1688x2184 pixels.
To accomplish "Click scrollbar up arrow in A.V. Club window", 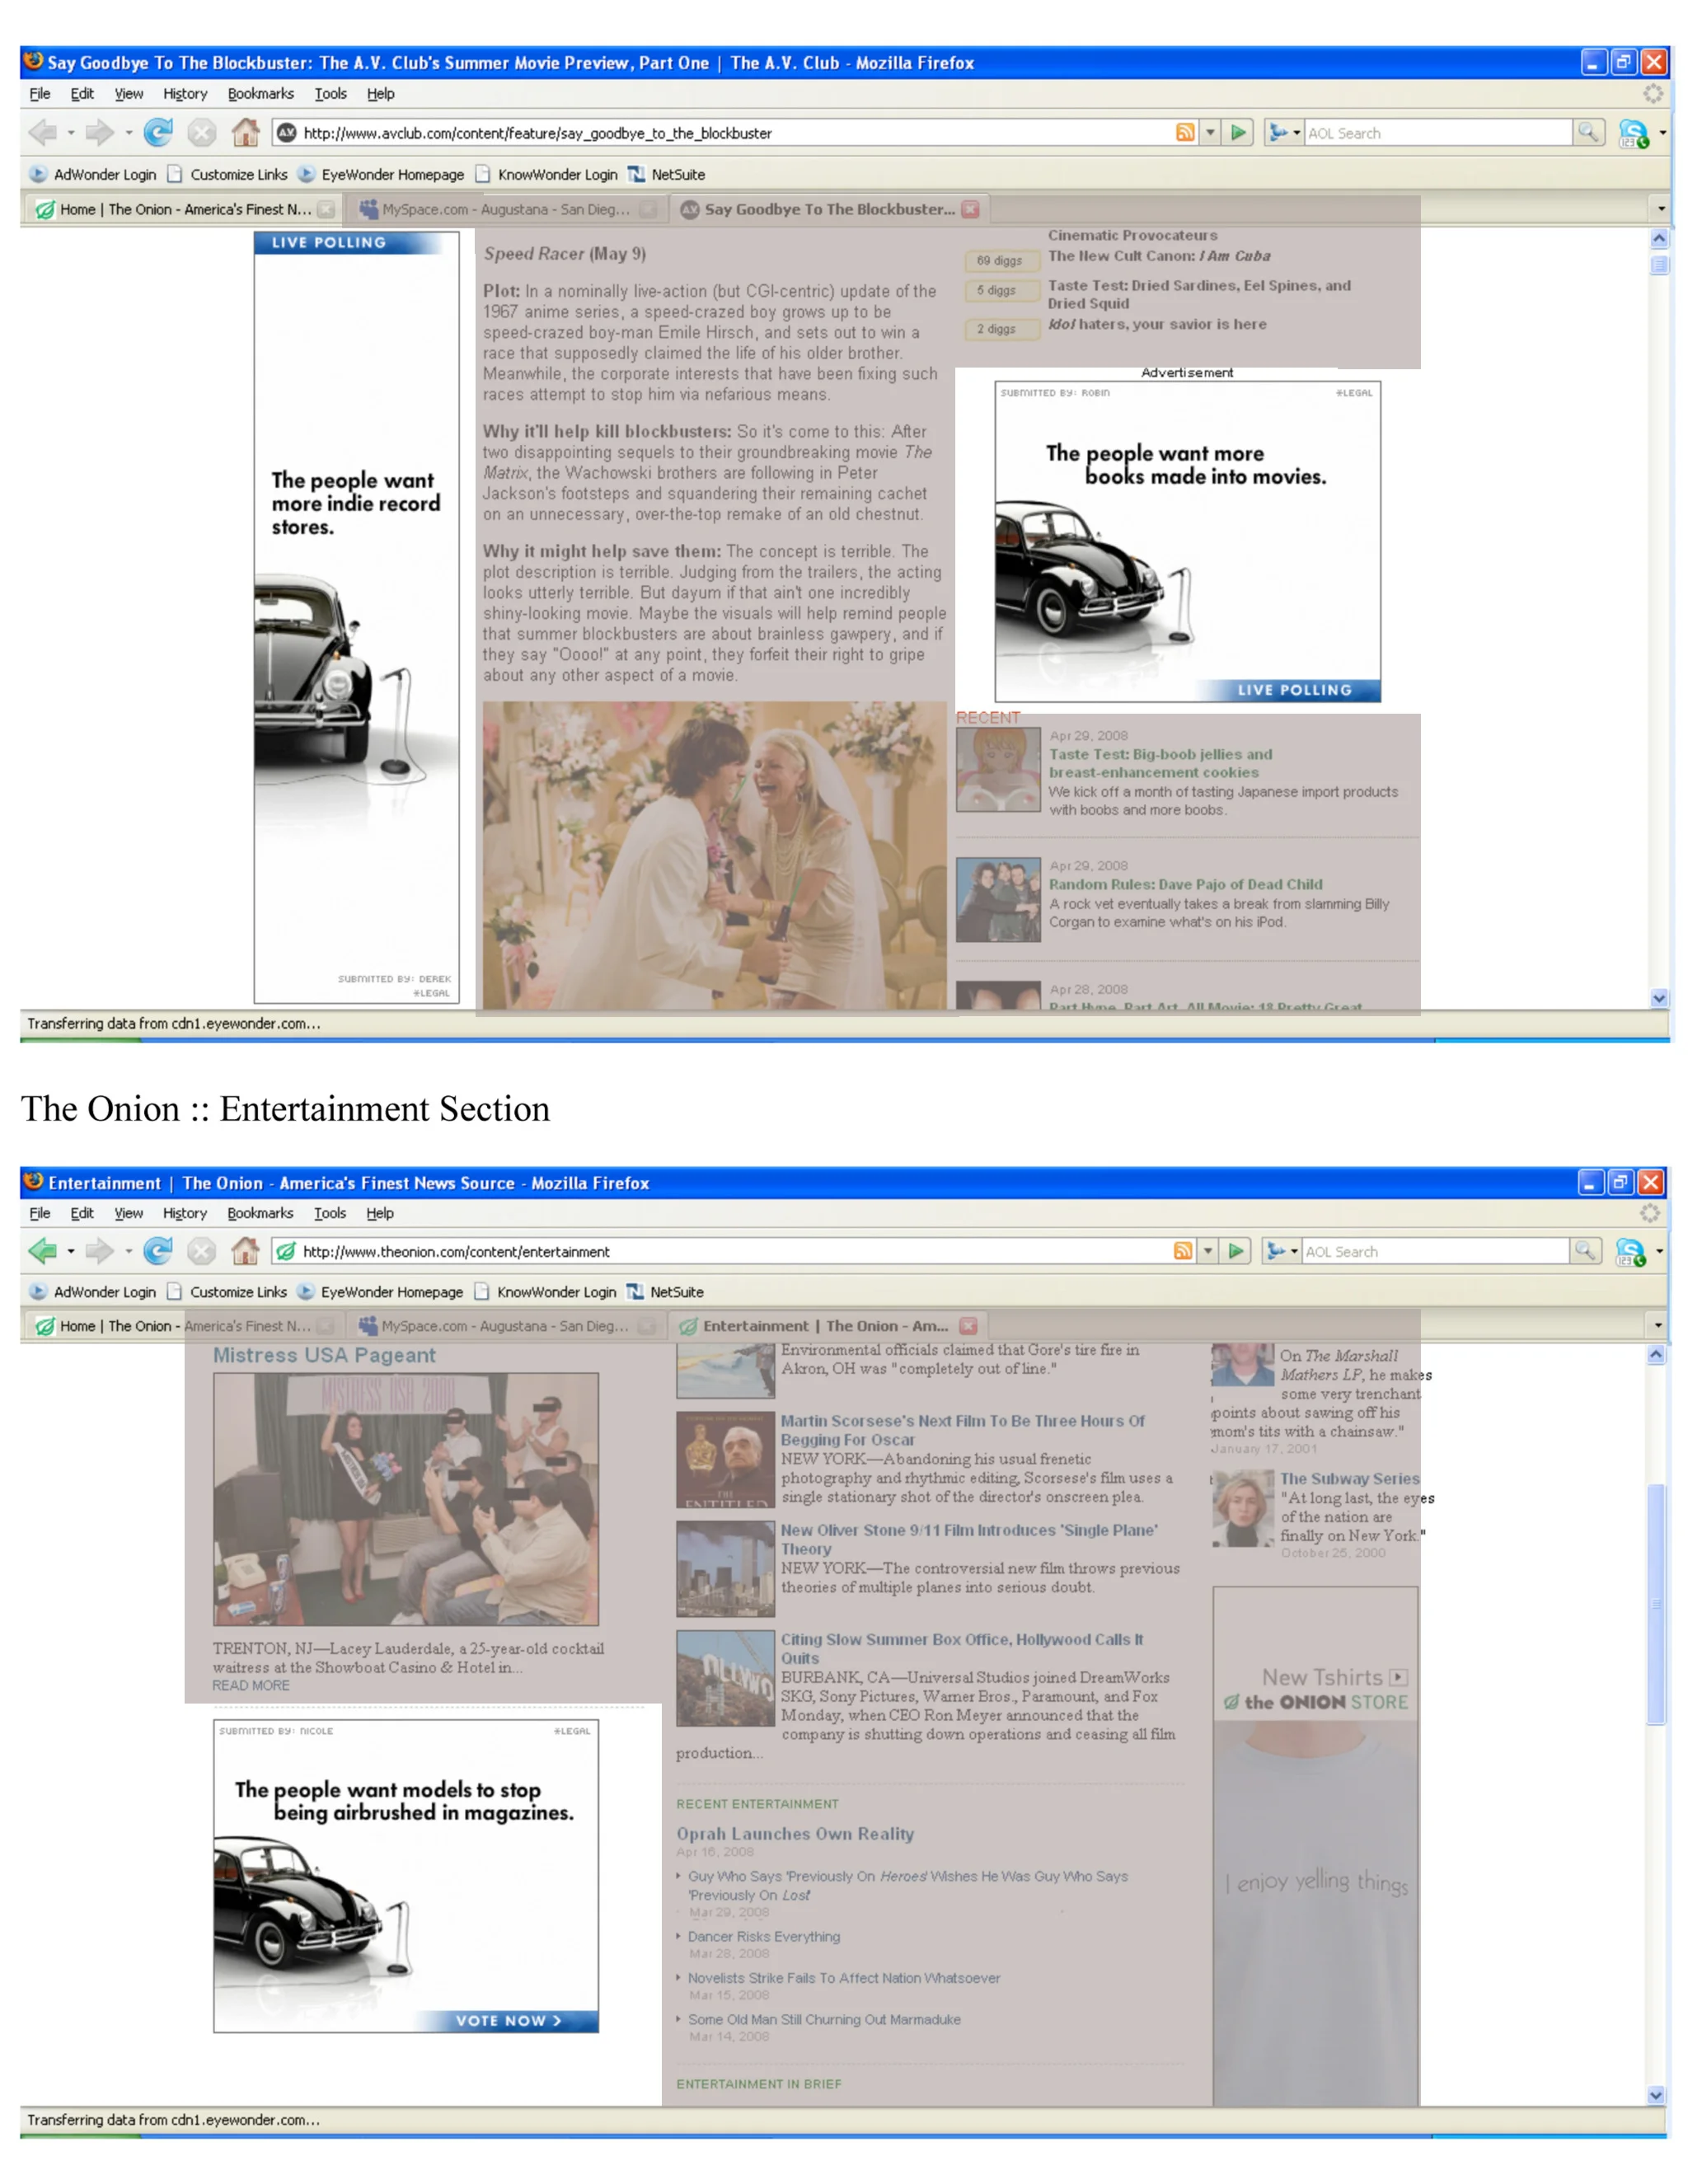I will pos(1659,239).
